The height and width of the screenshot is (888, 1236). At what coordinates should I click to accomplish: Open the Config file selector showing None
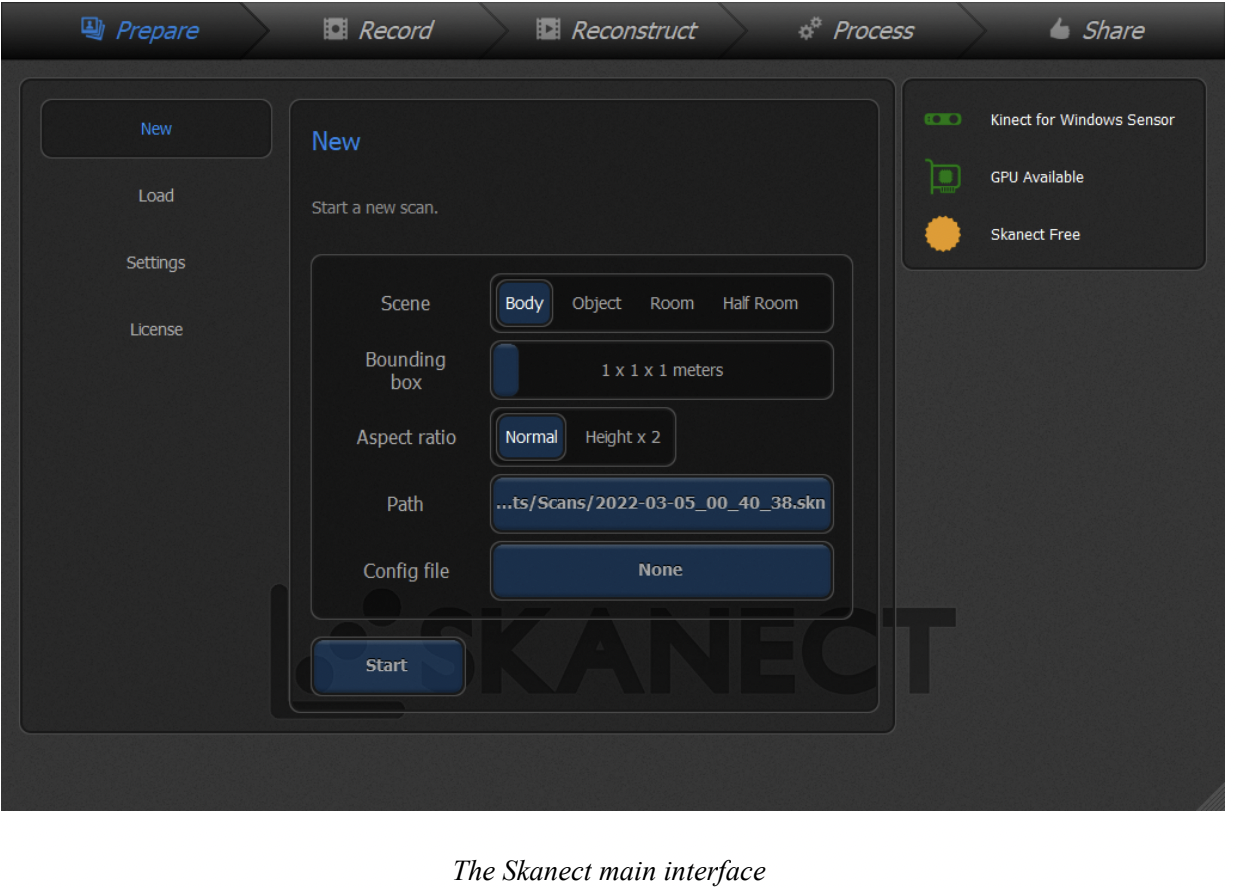click(x=661, y=570)
